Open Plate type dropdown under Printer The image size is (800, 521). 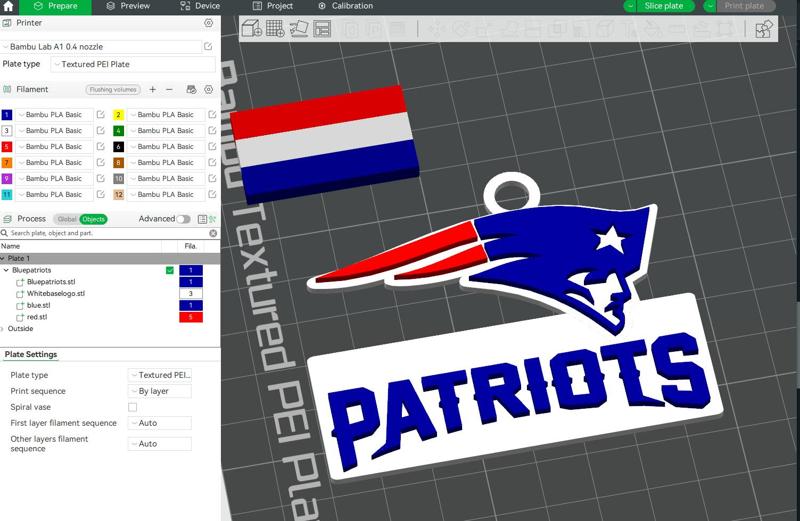coord(133,64)
